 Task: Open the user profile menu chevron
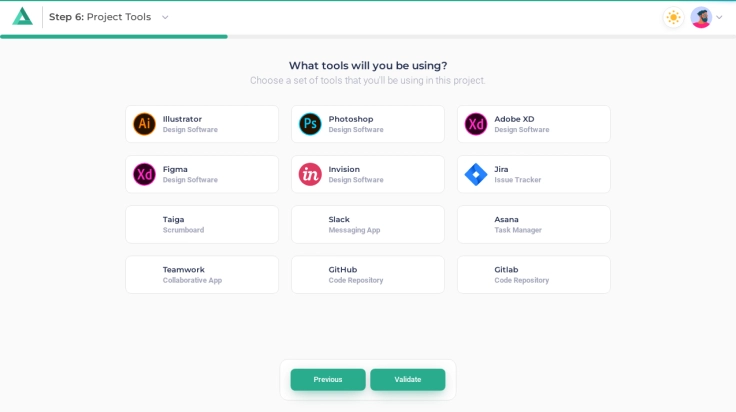click(x=719, y=17)
